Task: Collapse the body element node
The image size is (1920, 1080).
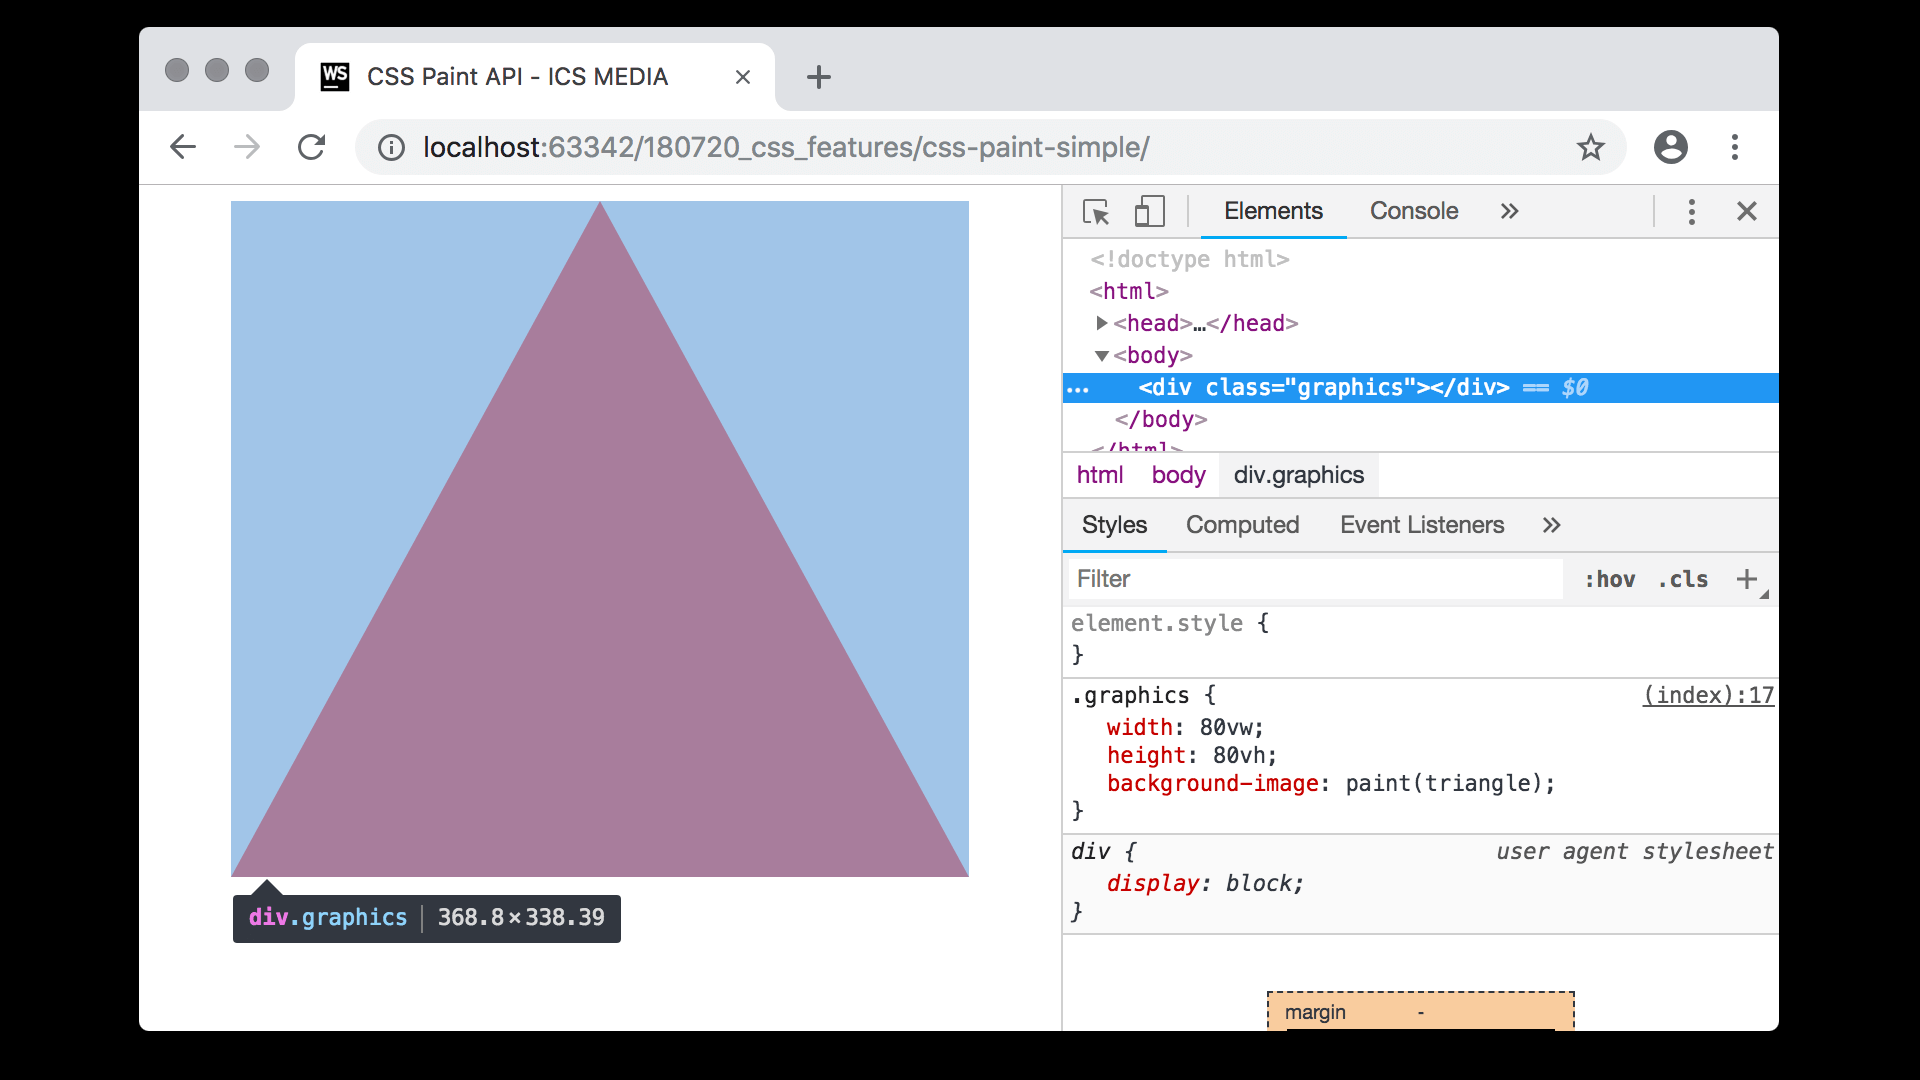Action: pyautogui.click(x=1101, y=356)
